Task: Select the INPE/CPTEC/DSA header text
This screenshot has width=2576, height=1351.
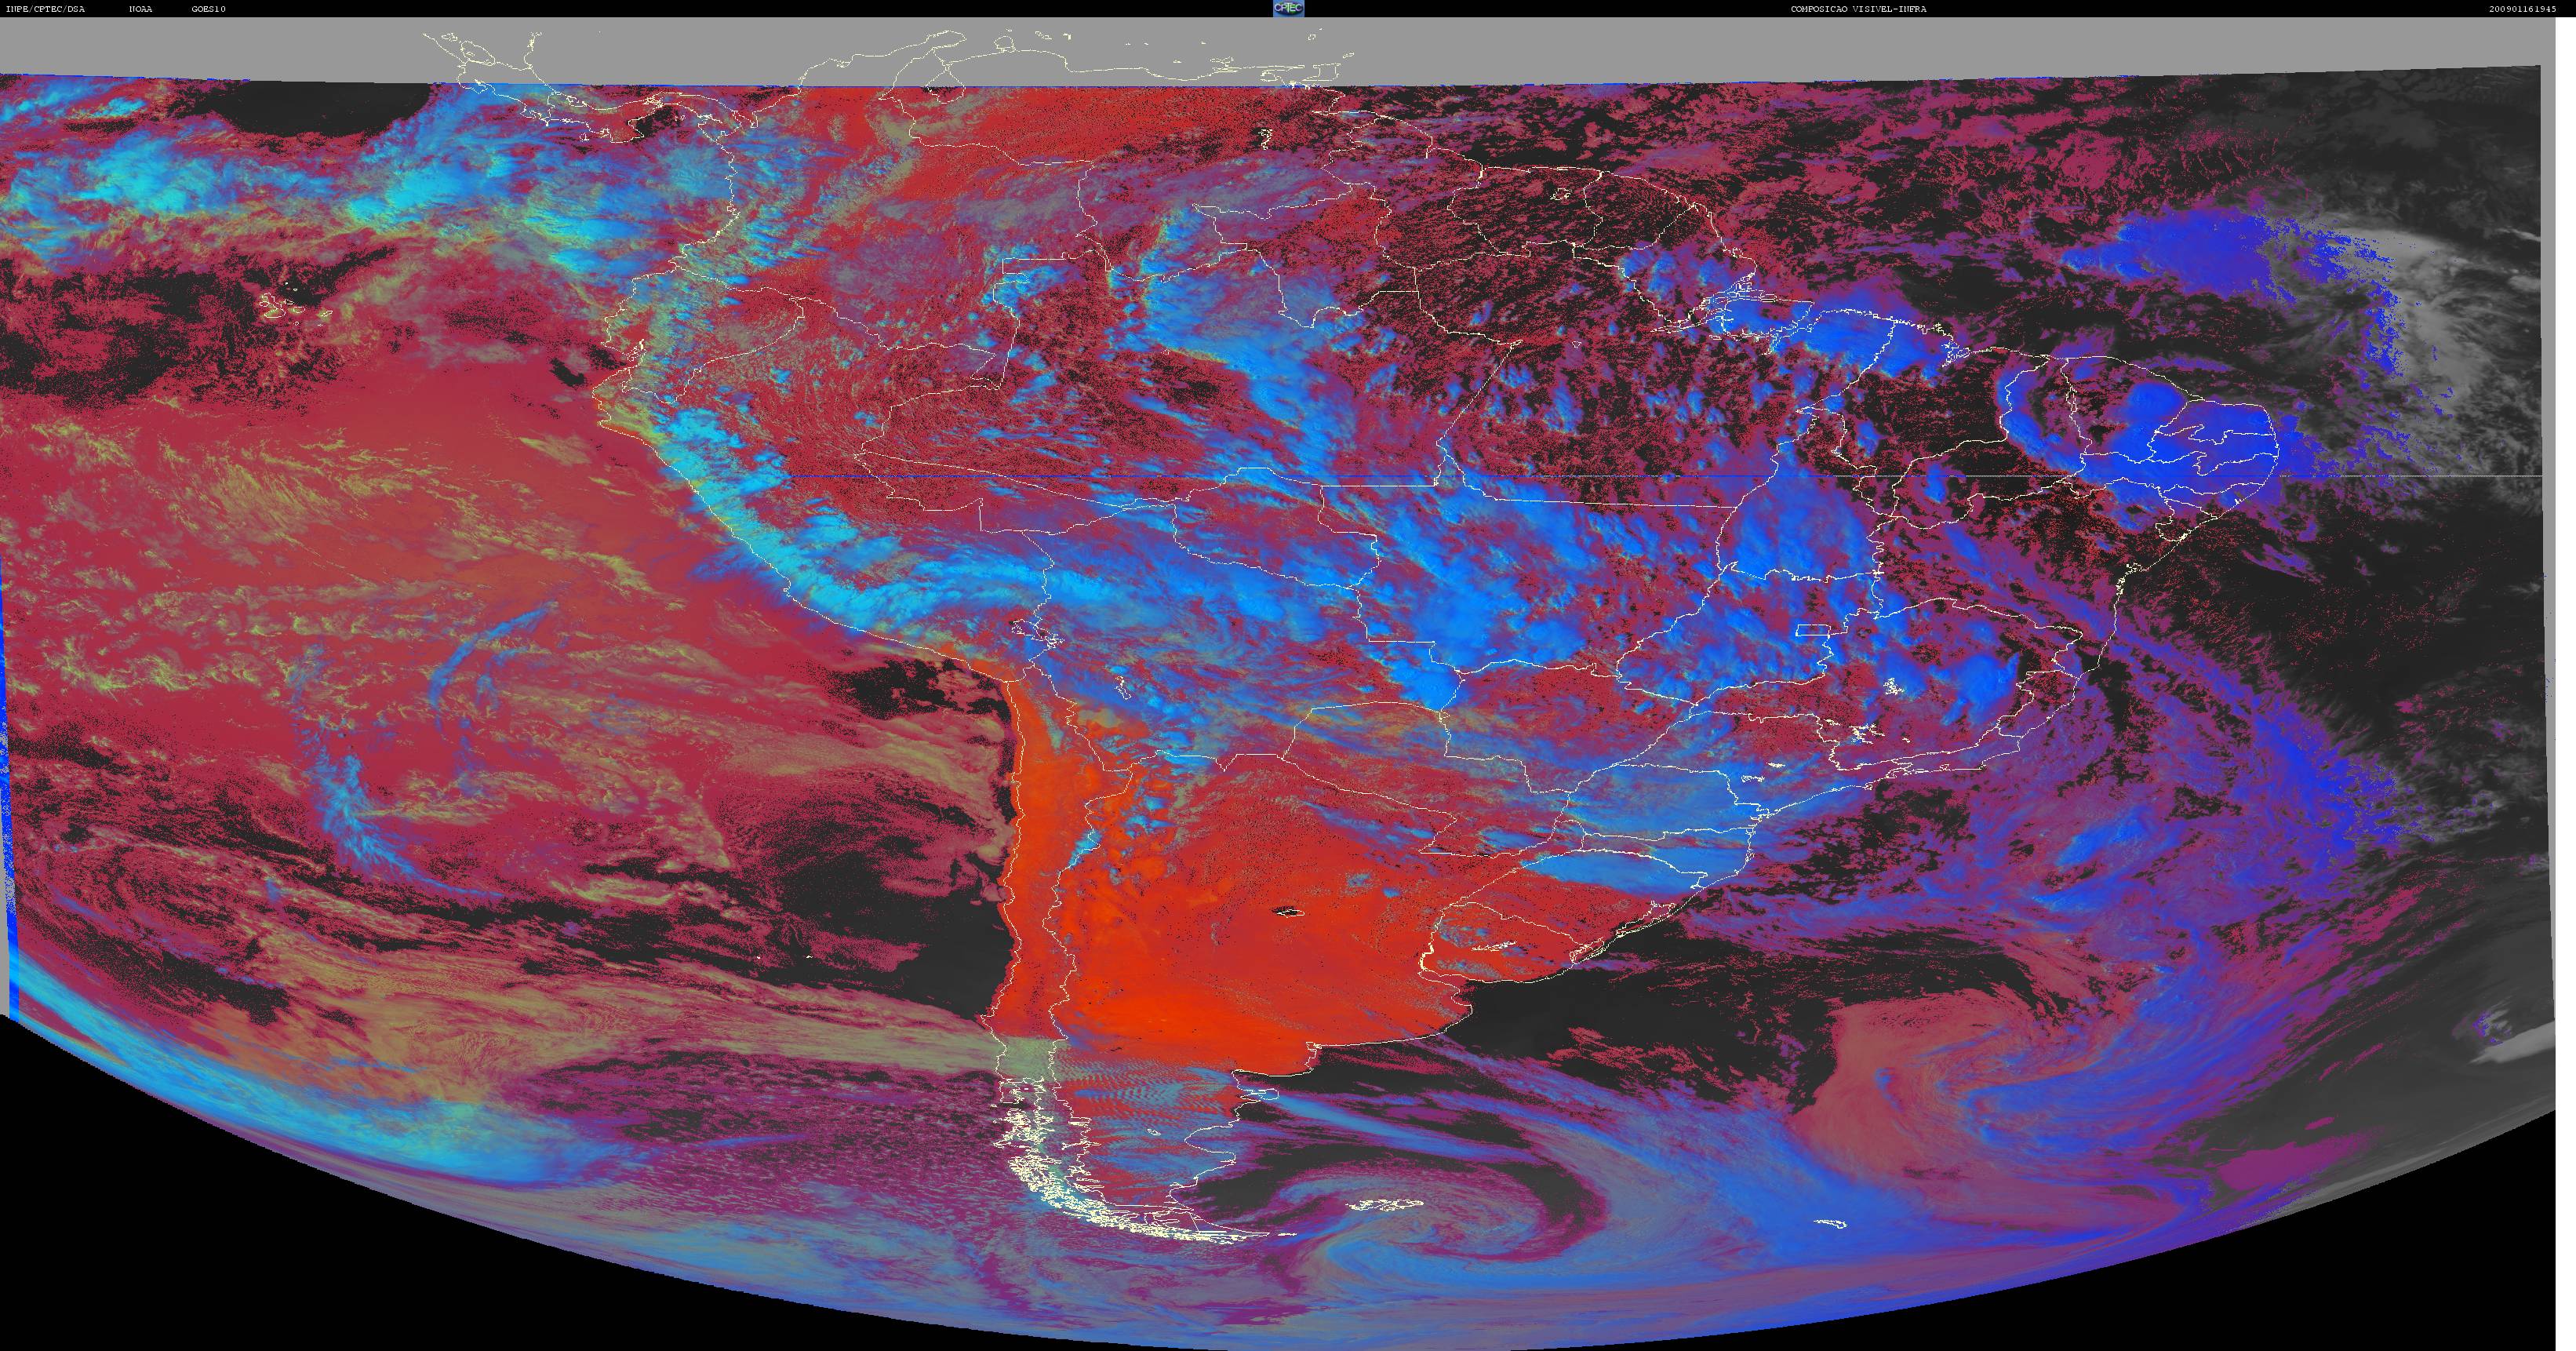Action: [x=45, y=9]
